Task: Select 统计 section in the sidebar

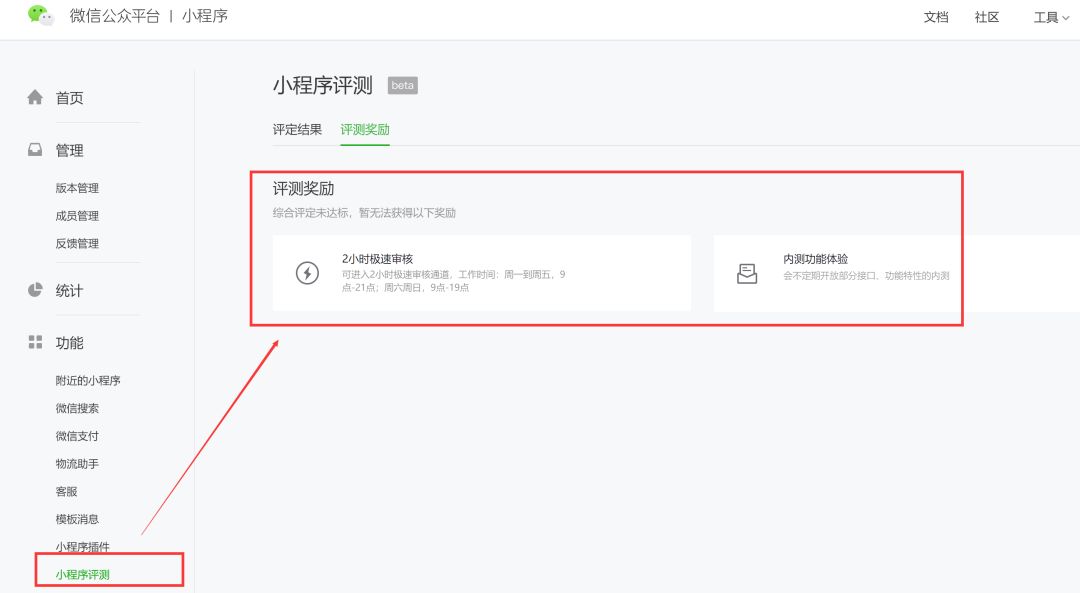Action: point(70,291)
